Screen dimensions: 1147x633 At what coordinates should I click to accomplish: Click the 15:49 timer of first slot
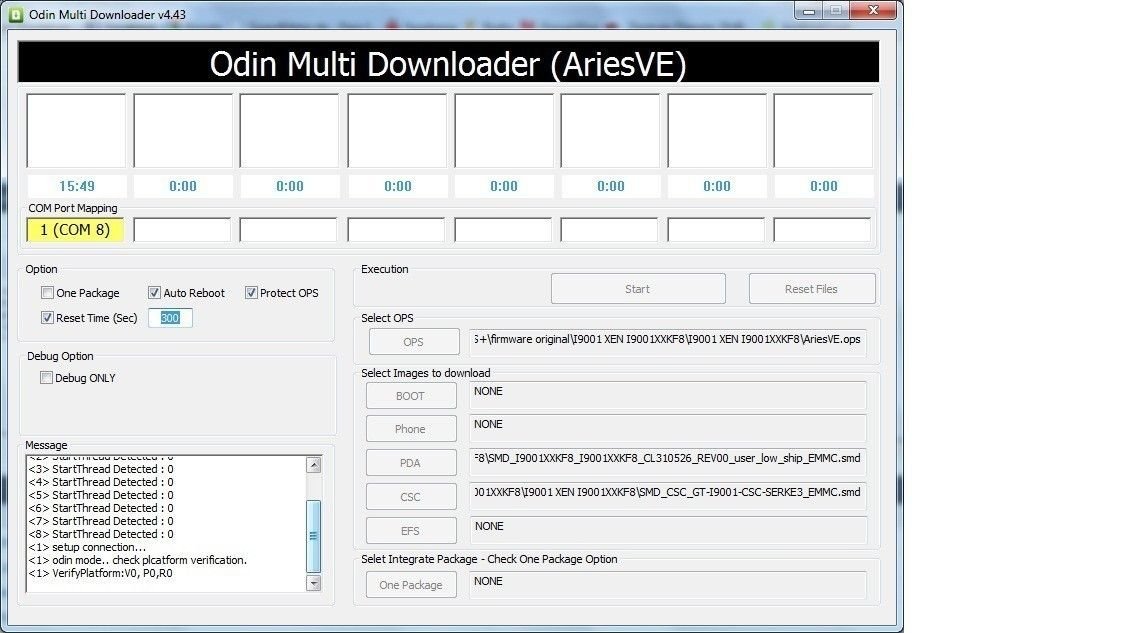77,186
